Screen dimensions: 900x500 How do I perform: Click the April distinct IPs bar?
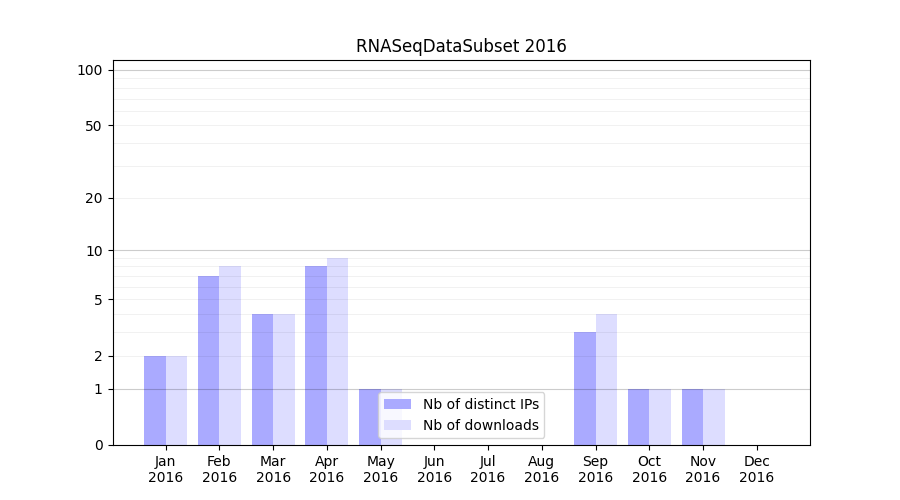click(x=316, y=355)
